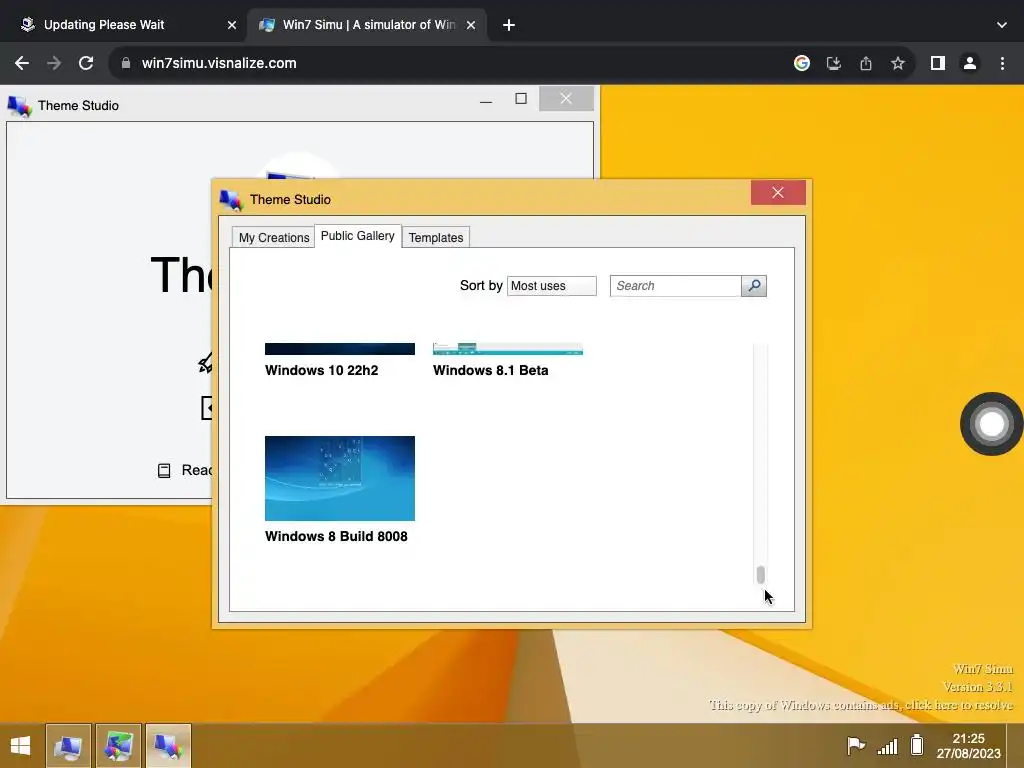Maximize the background Theme Studio window

(x=520, y=99)
